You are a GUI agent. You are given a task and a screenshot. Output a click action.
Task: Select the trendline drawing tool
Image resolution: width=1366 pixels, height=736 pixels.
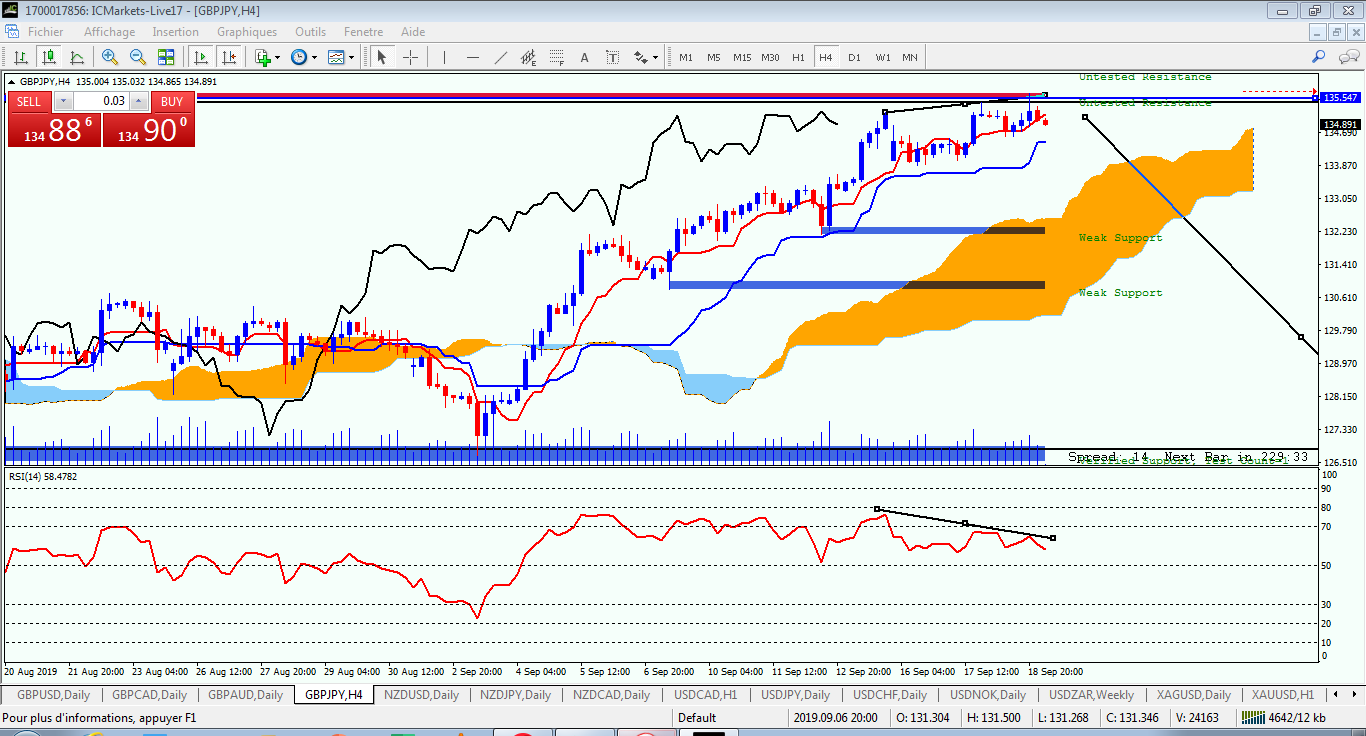tap(501, 57)
